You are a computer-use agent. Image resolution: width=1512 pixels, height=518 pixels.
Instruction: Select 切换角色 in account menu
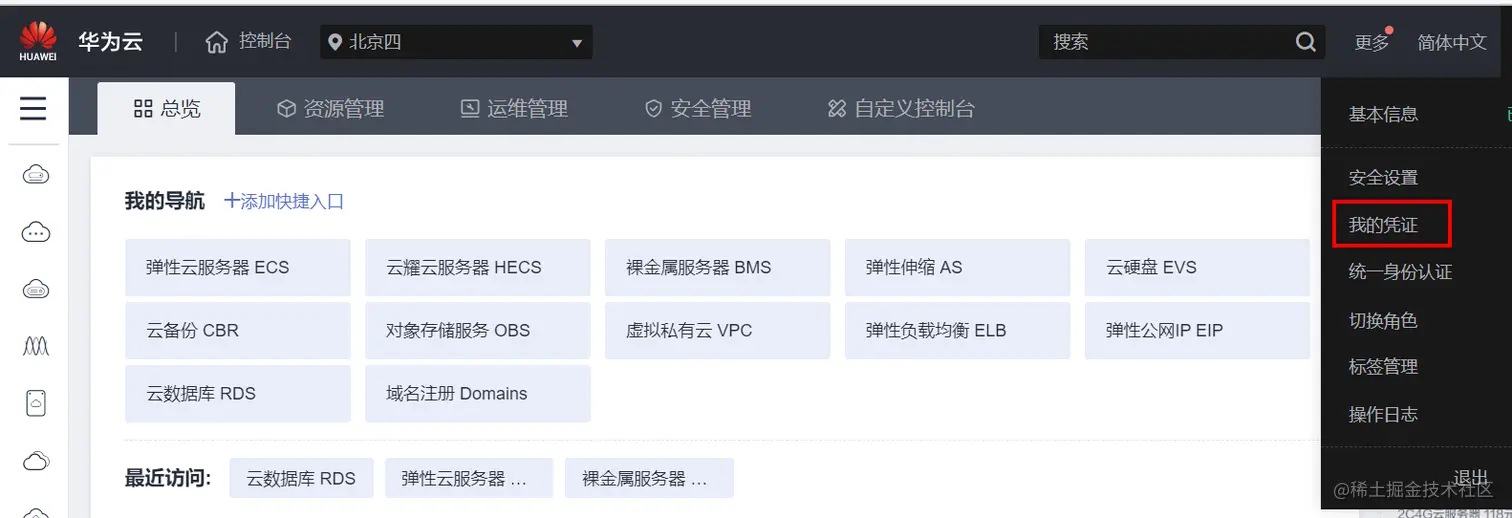1383,320
